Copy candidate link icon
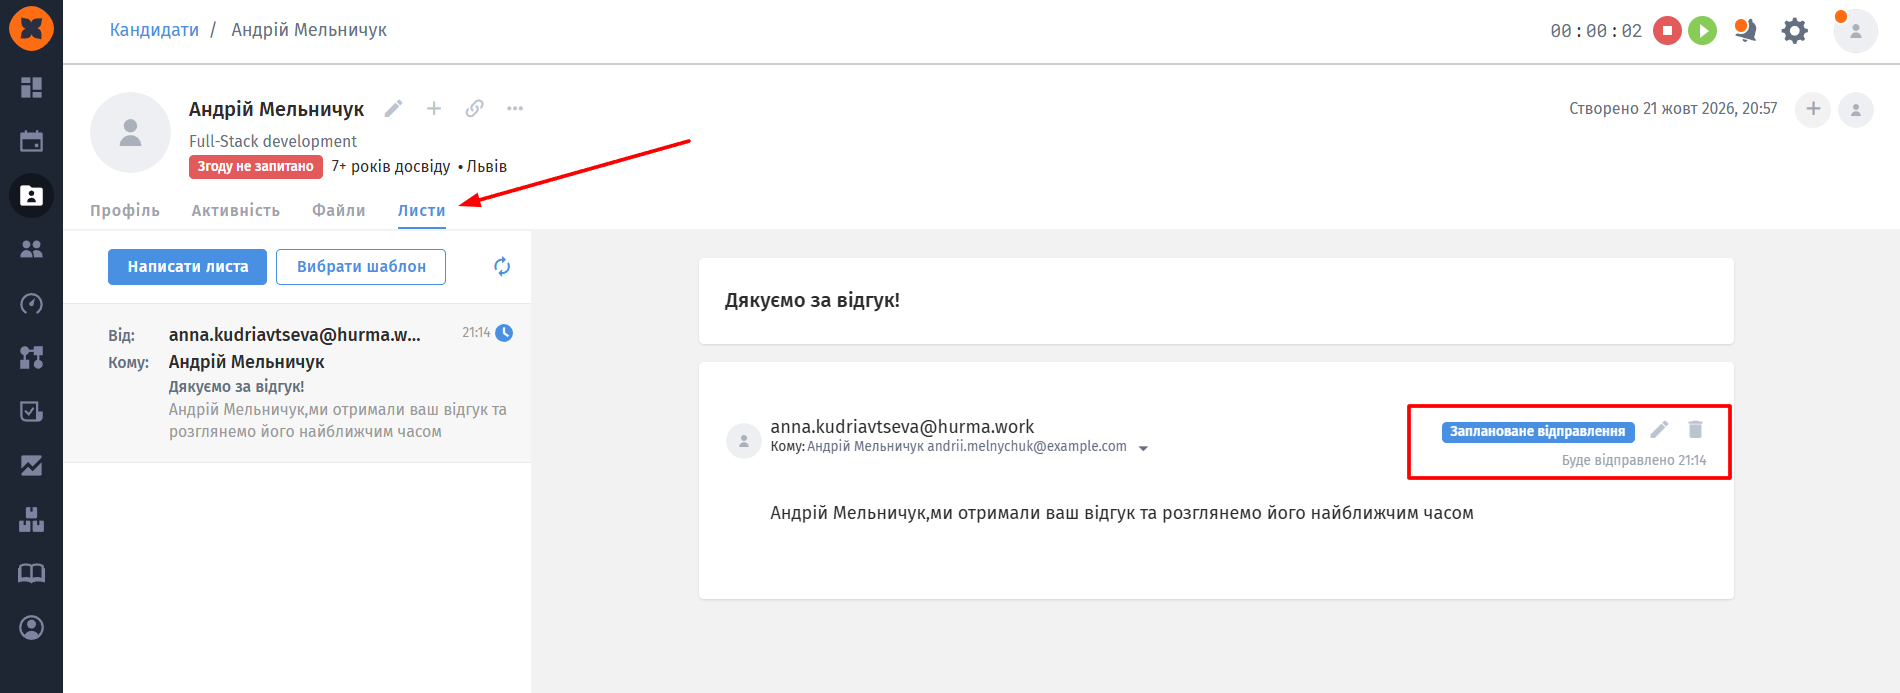The height and width of the screenshot is (693, 1900). click(474, 108)
